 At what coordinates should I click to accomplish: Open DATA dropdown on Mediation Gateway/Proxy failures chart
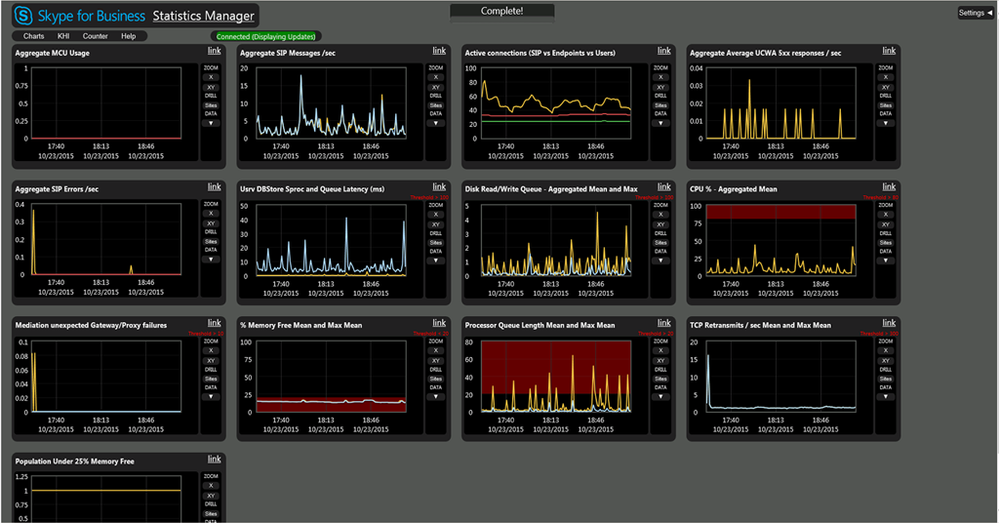coord(211,396)
